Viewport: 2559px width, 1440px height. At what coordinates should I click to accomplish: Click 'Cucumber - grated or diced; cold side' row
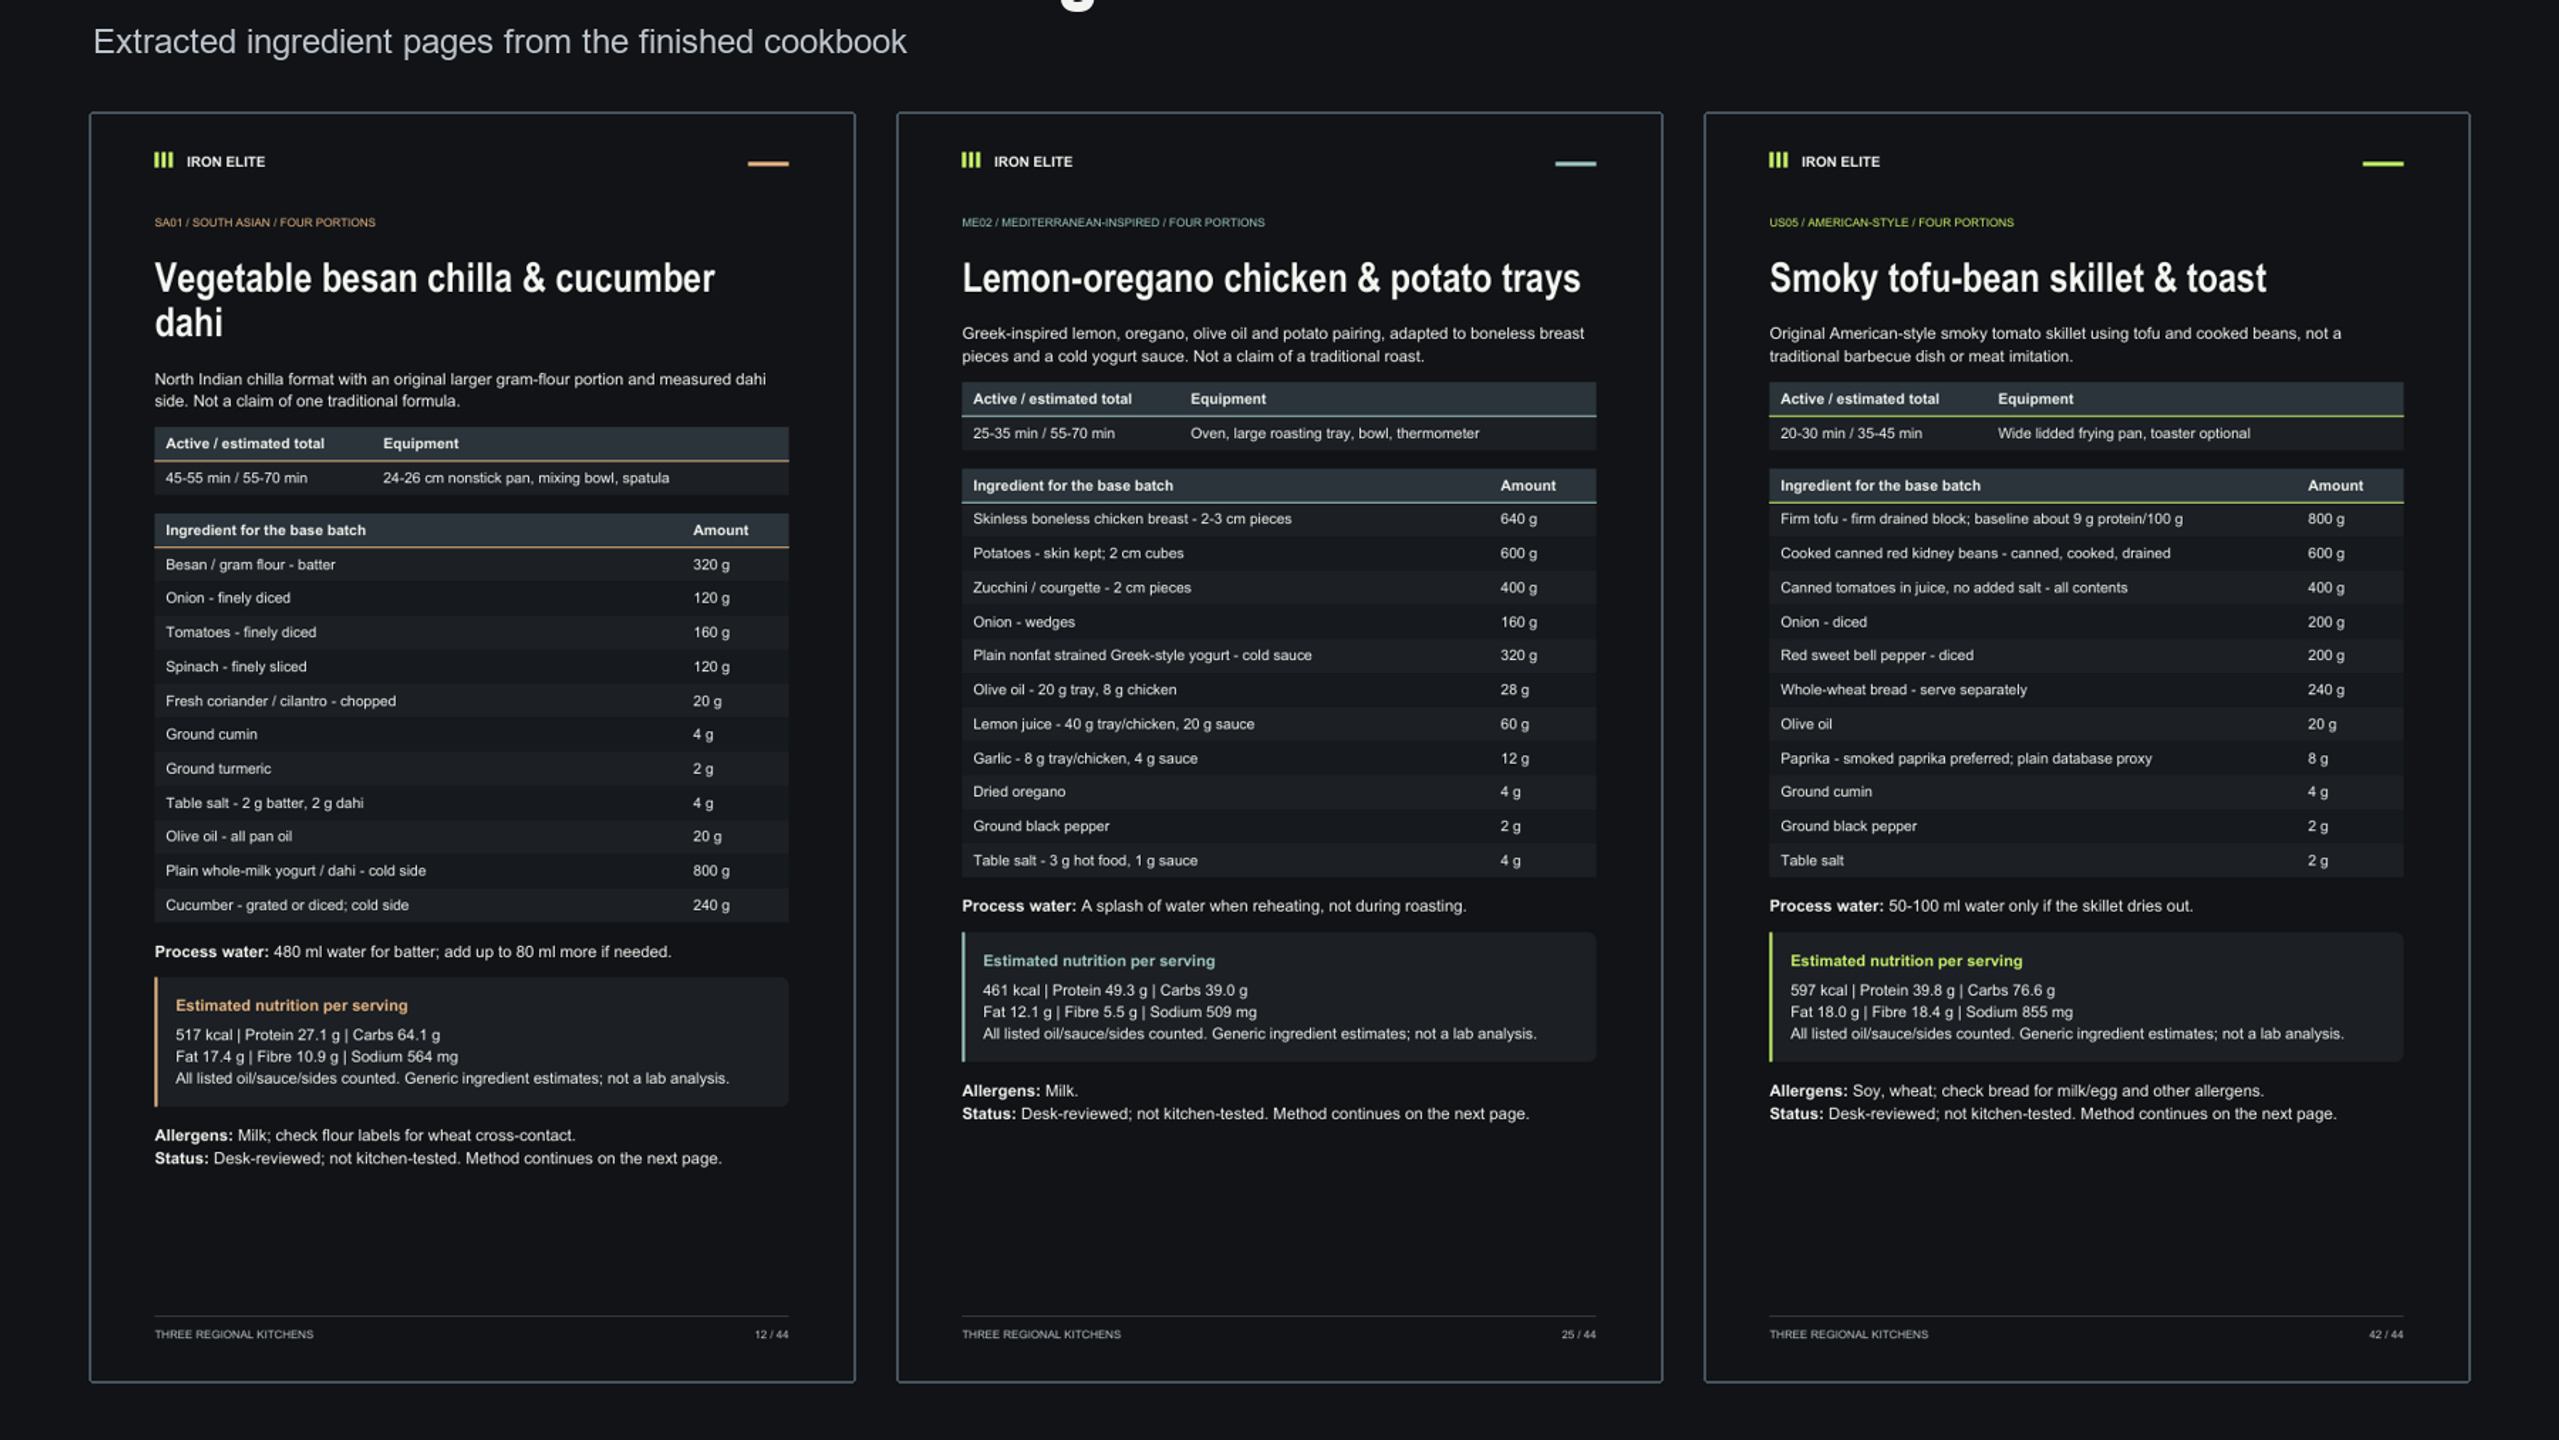click(471, 905)
